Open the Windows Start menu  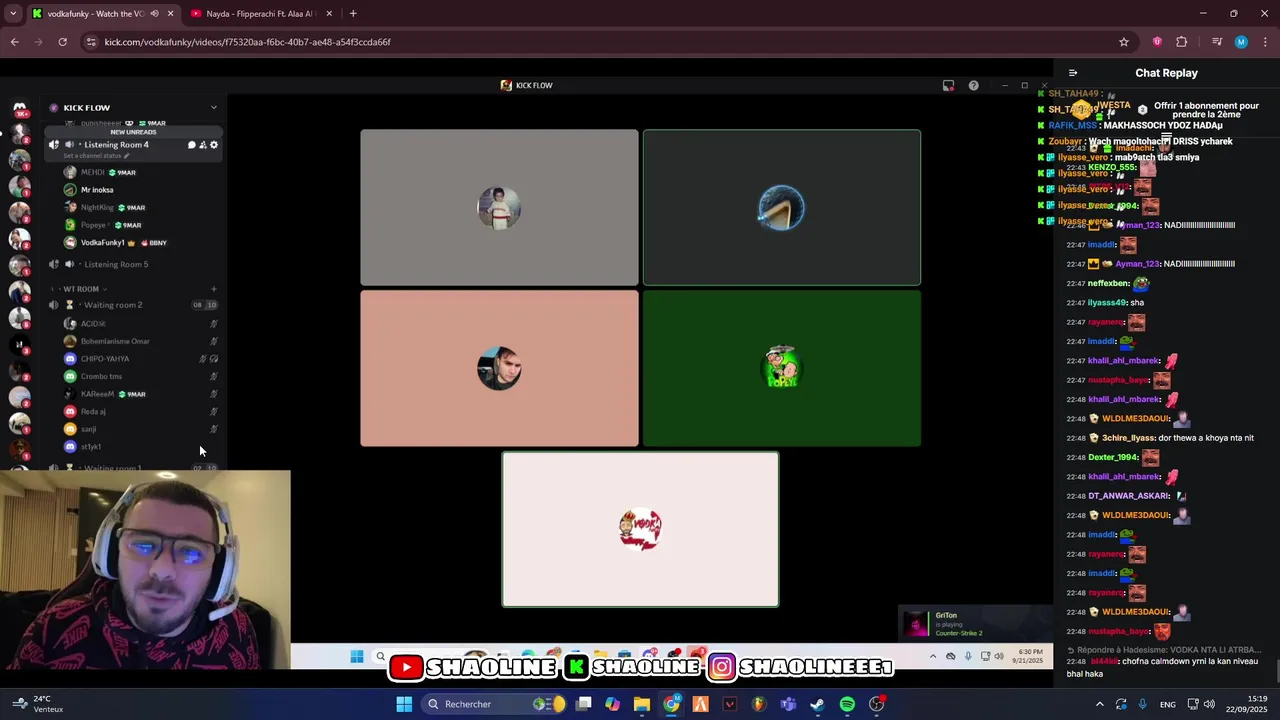point(404,704)
